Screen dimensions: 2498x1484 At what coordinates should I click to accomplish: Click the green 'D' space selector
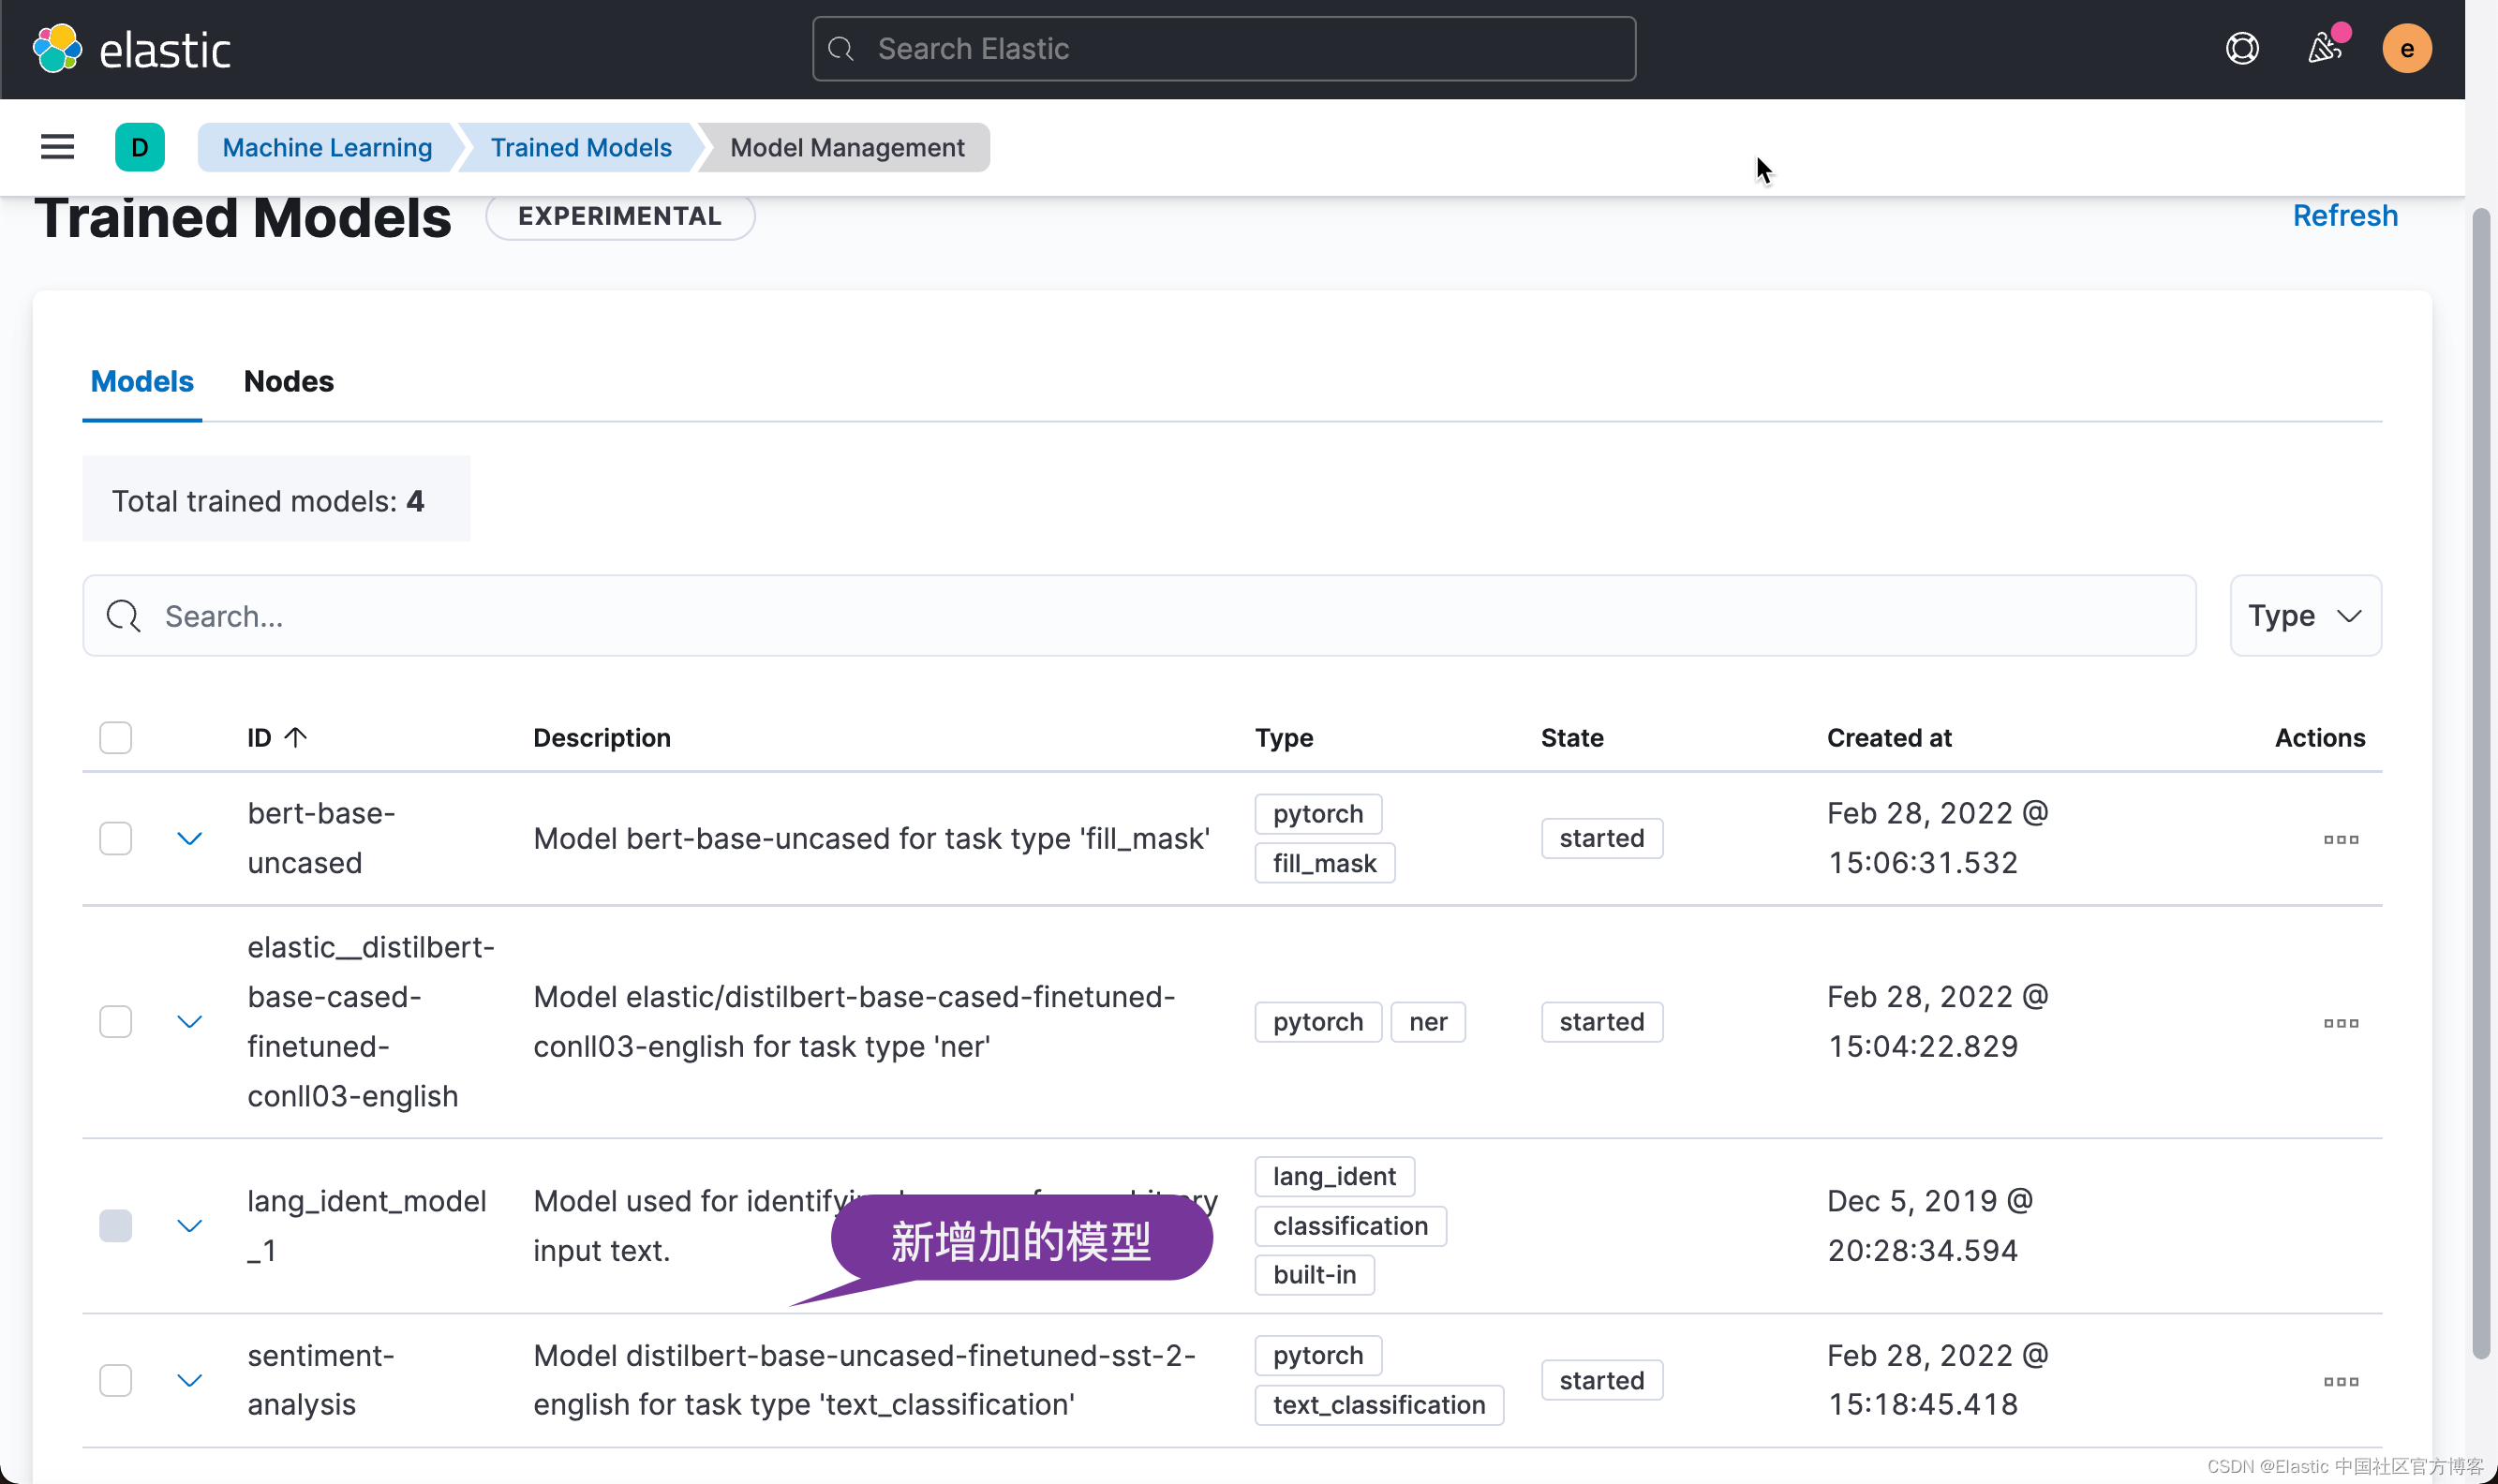[139, 147]
